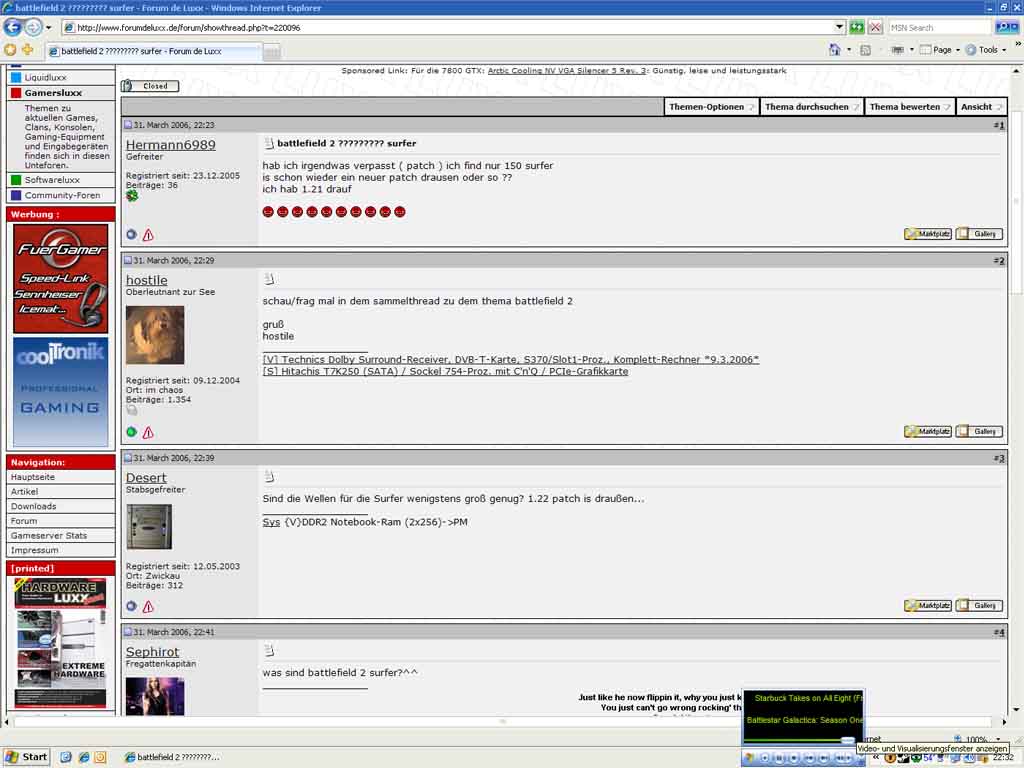Open the Thema bewerten menu
The image size is (1024, 768).
(909, 106)
